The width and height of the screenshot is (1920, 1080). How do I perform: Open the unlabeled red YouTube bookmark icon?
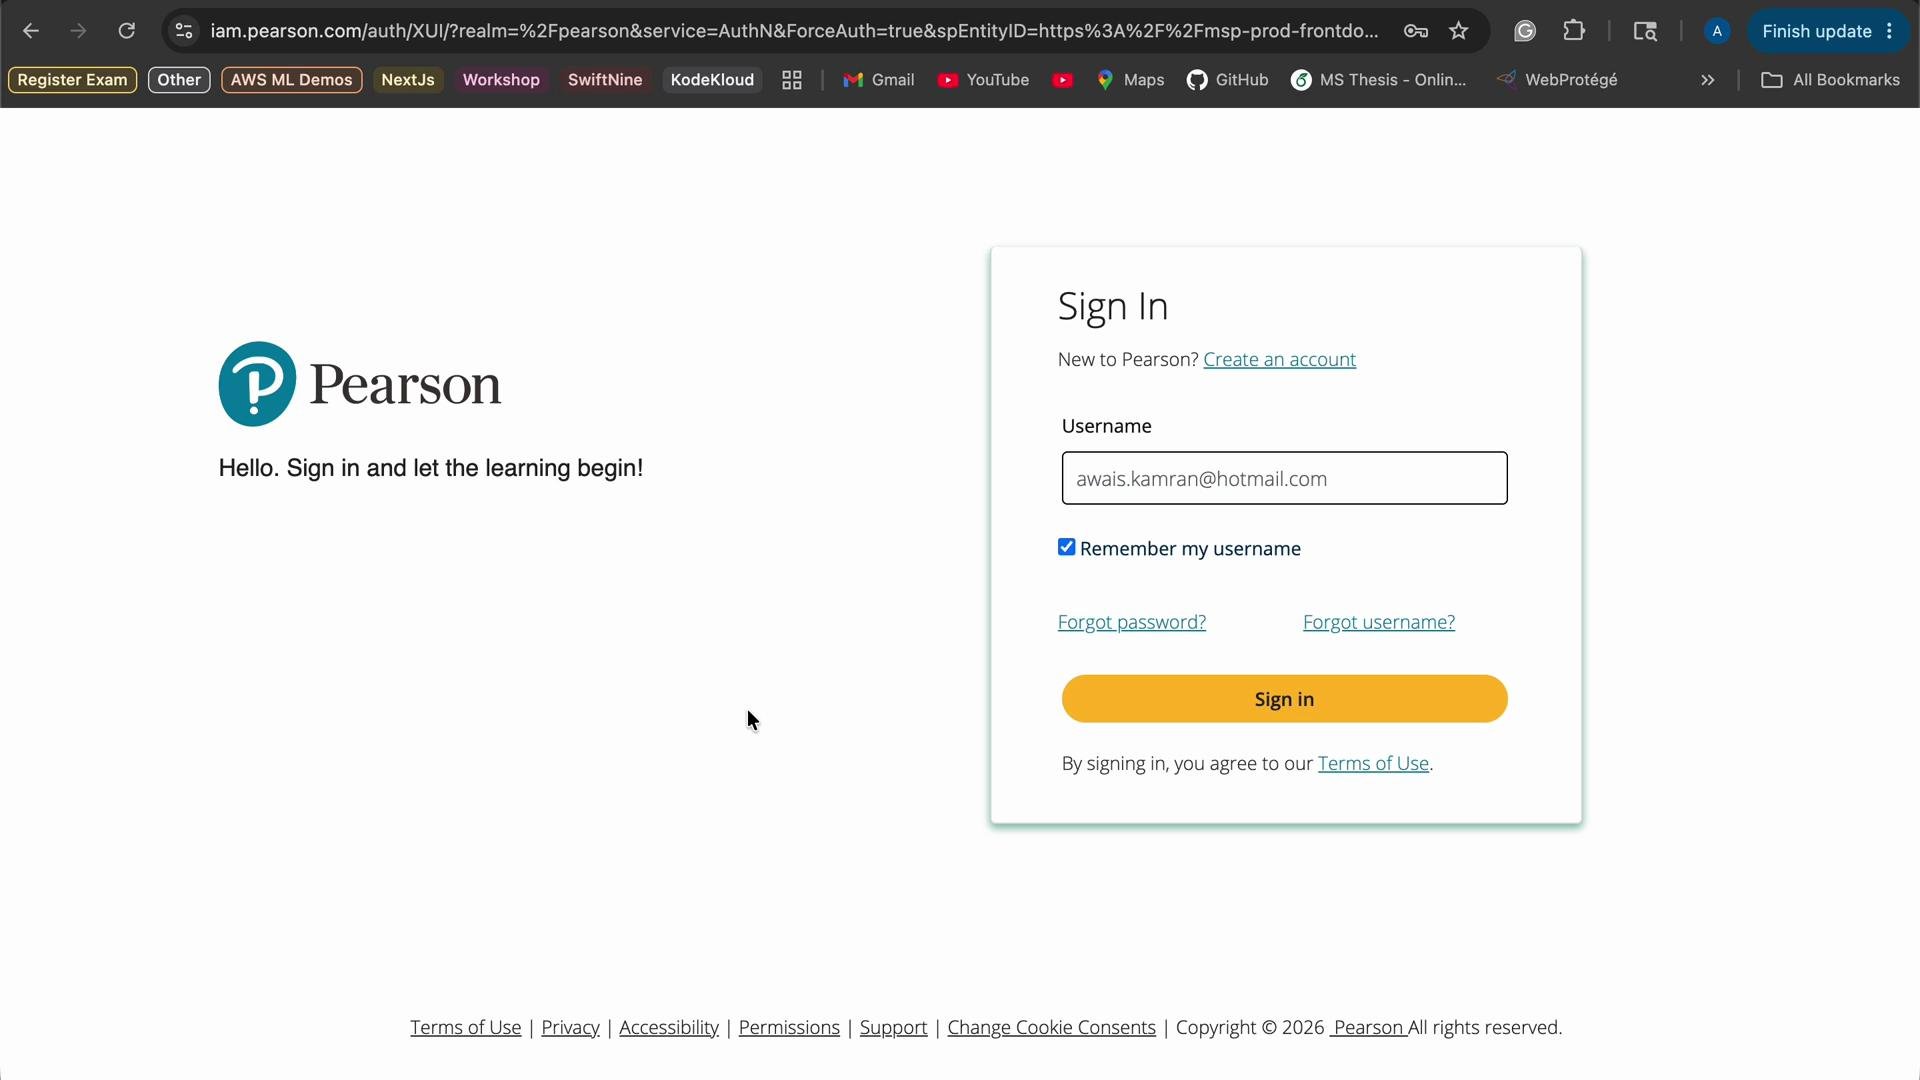[x=1063, y=80]
